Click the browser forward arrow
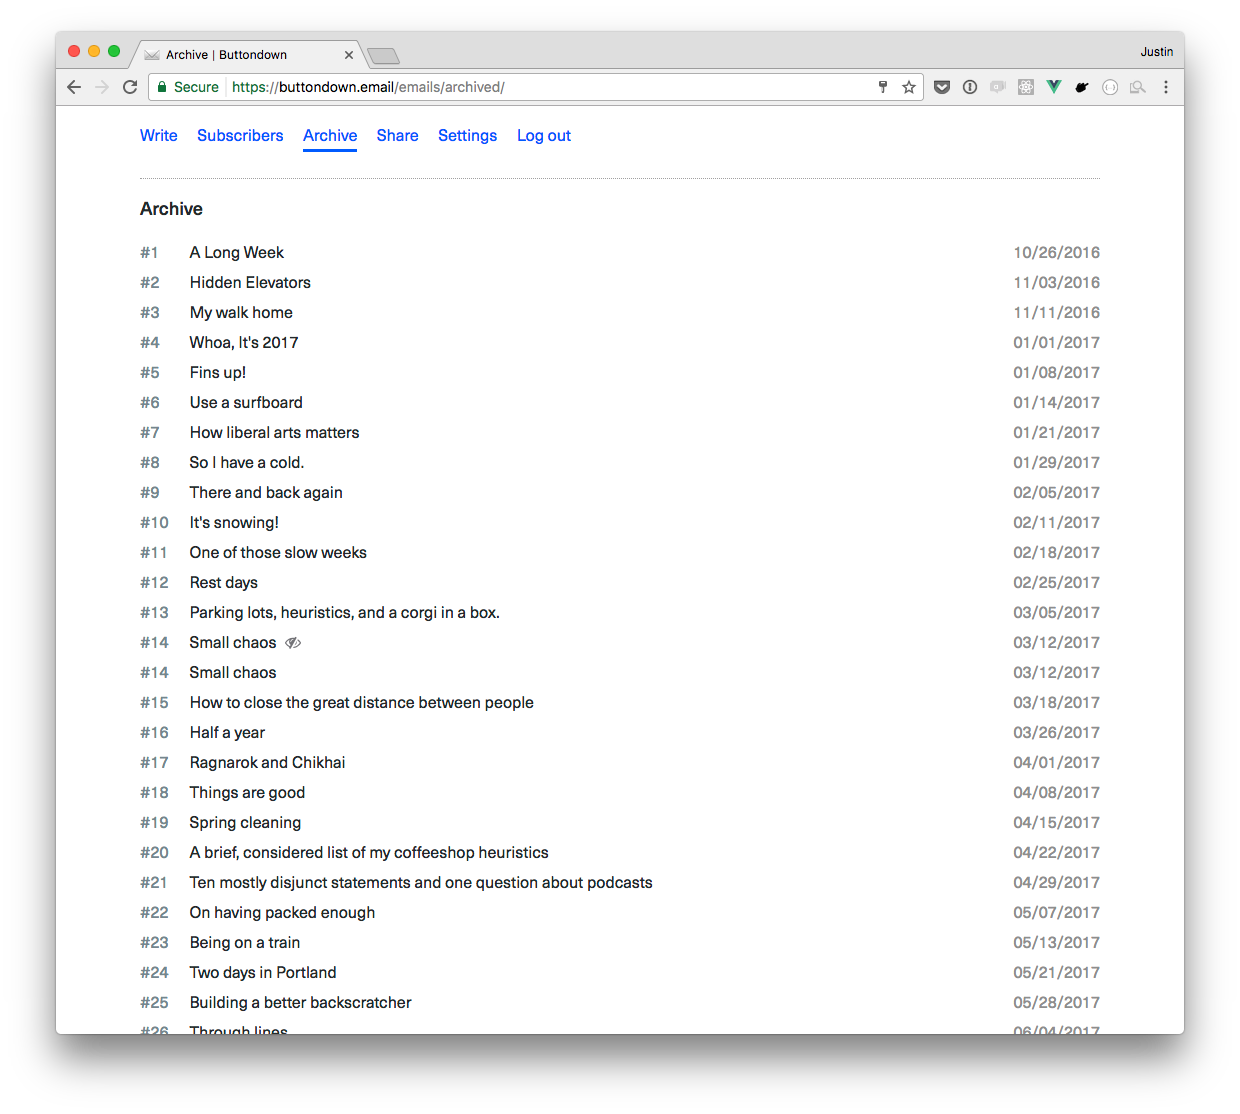 (x=102, y=87)
